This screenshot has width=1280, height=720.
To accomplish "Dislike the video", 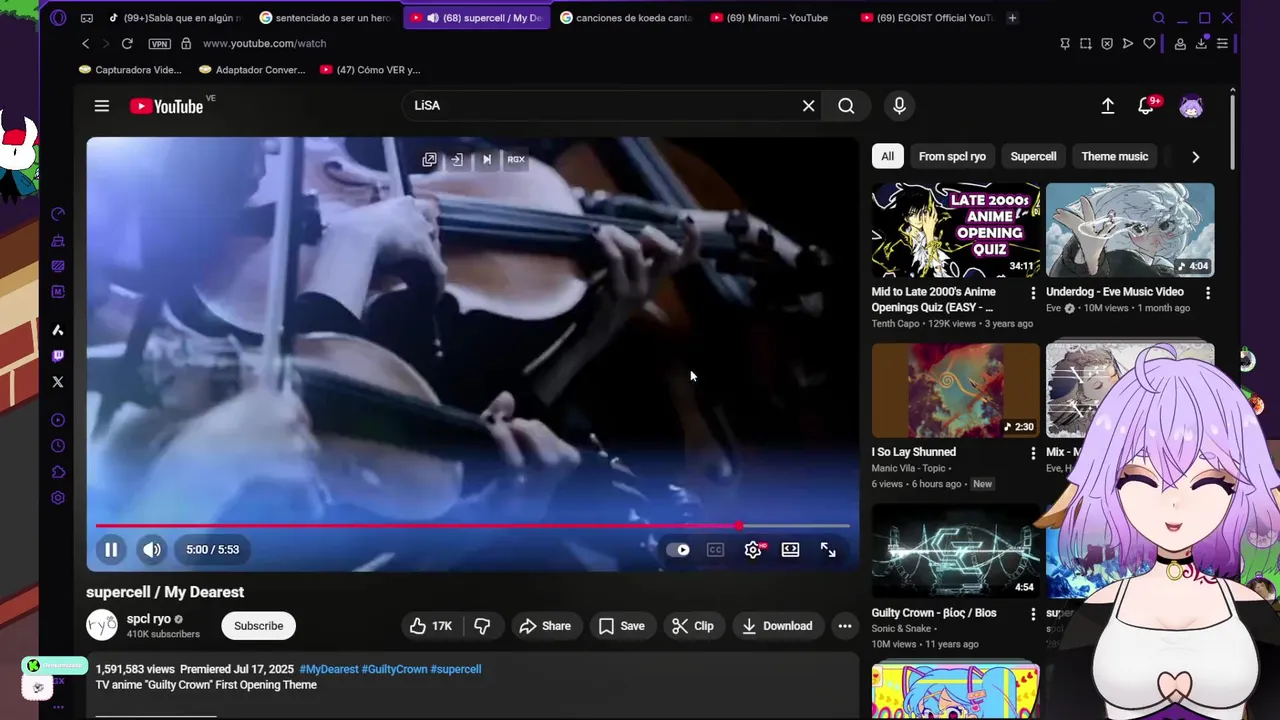I will click(x=482, y=626).
